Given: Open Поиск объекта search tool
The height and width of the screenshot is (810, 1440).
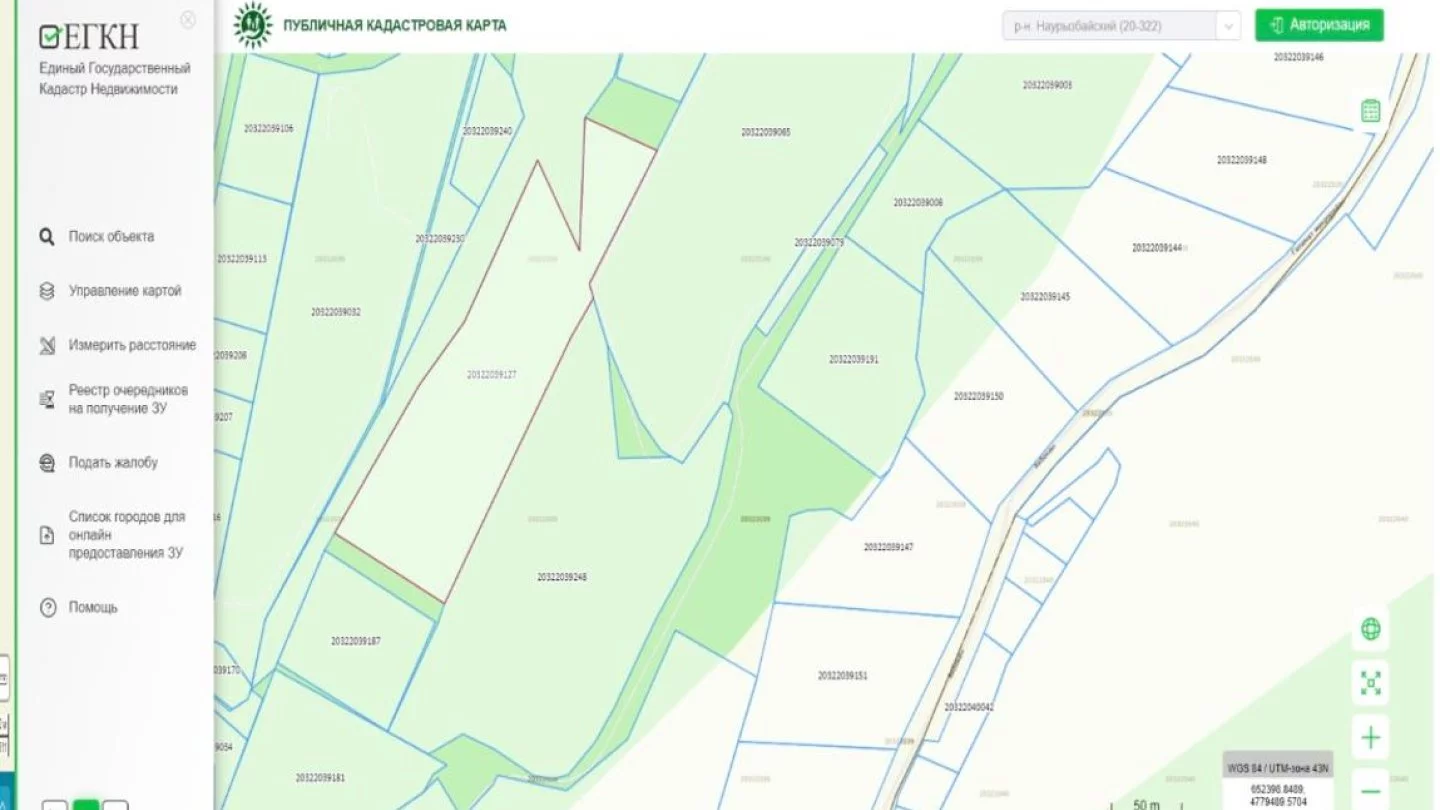Looking at the screenshot, I should (110, 237).
